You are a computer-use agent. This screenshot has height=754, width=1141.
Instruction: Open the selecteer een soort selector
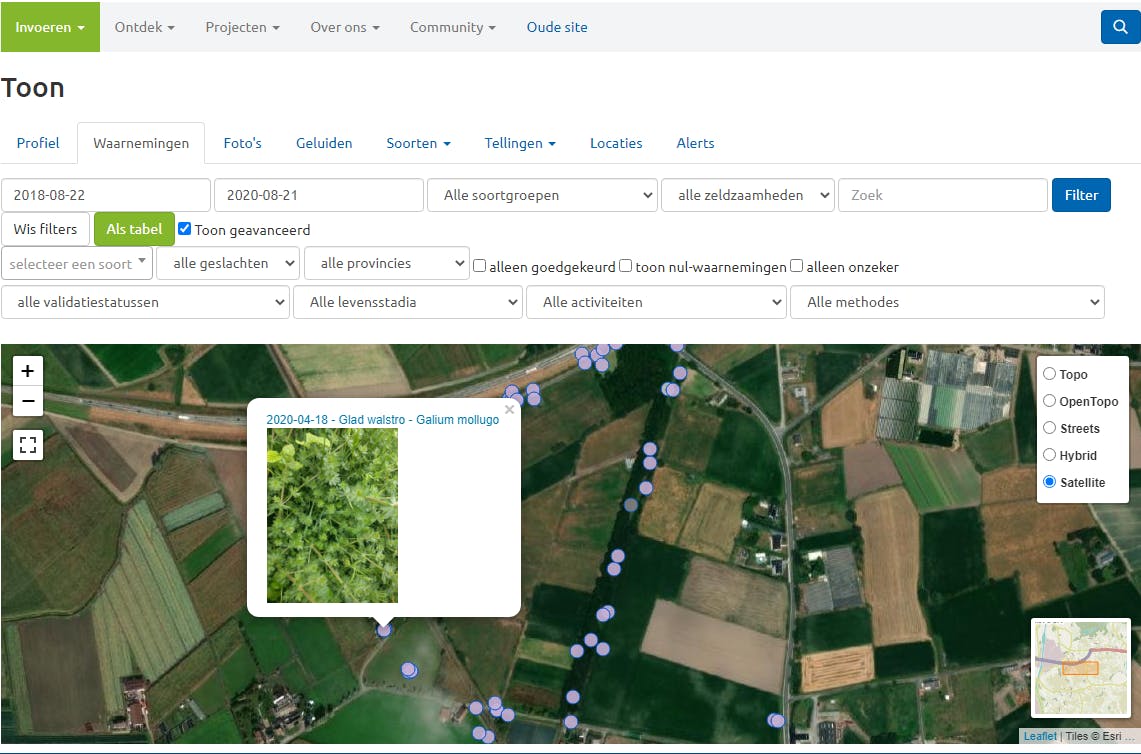pyautogui.click(x=77, y=263)
